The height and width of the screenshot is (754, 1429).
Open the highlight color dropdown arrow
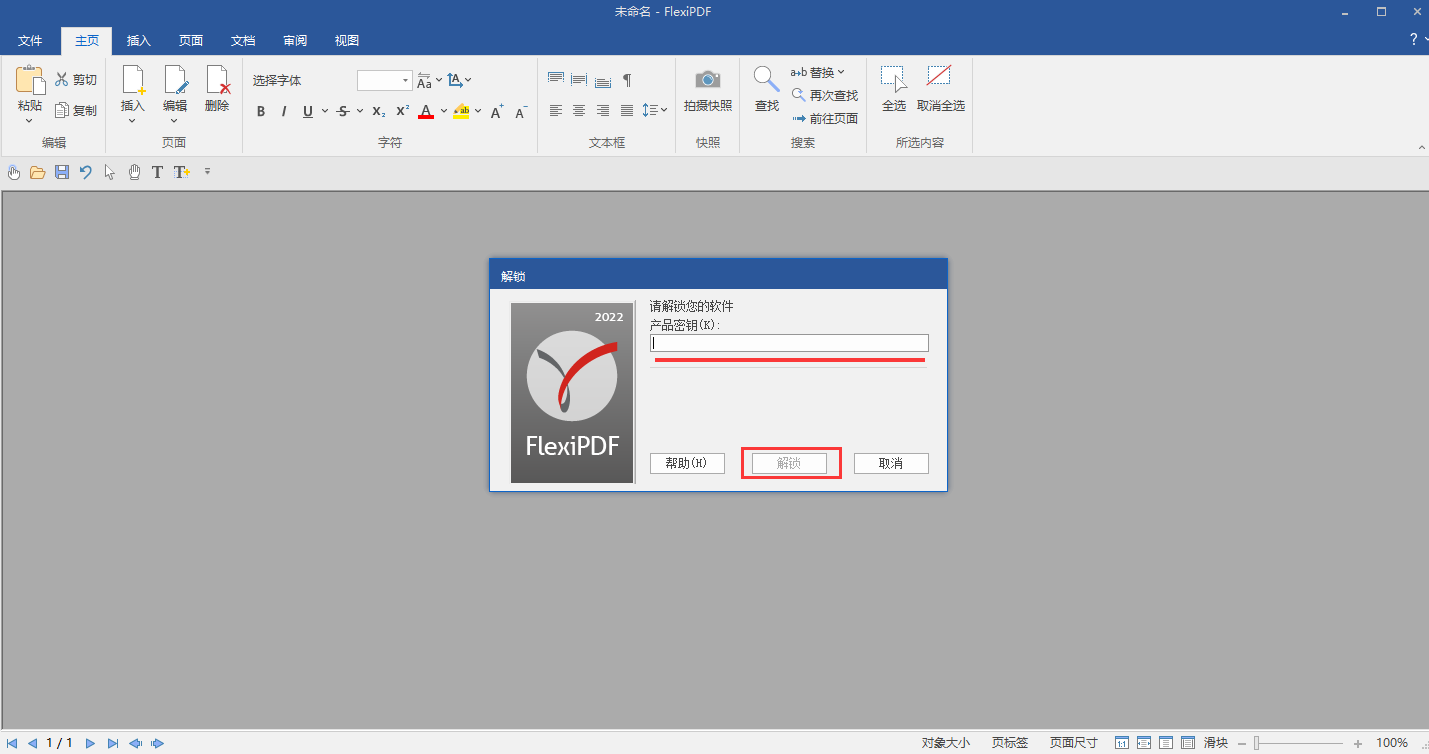[477, 111]
